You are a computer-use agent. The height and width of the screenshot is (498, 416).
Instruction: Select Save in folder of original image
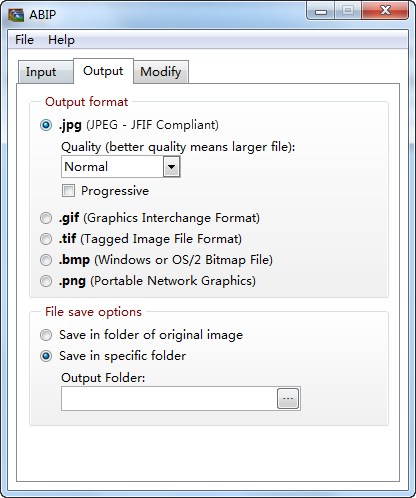click(x=46, y=335)
